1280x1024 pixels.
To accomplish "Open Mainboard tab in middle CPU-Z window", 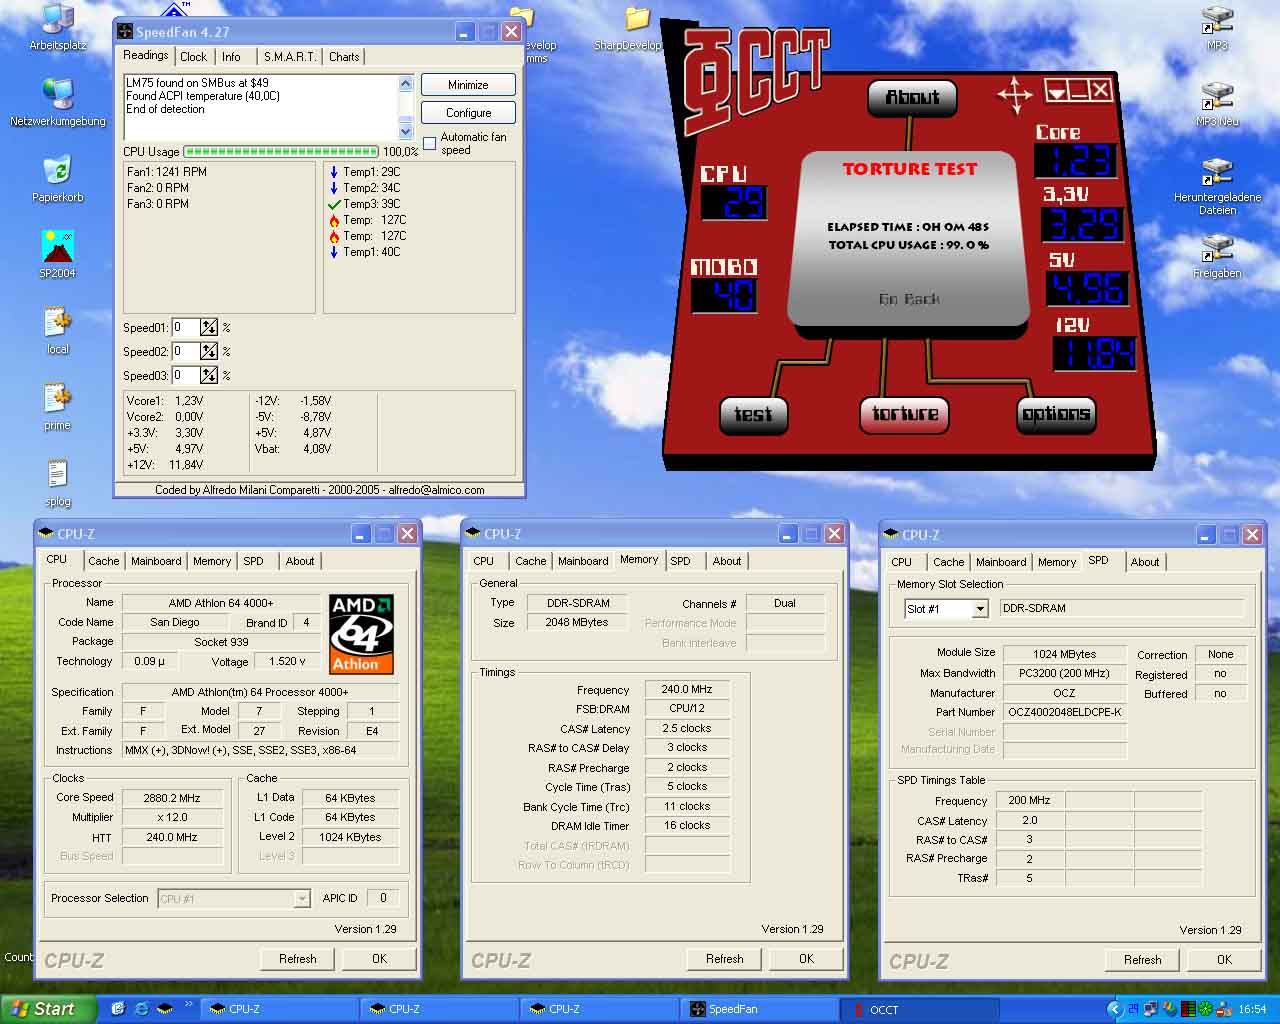I will [583, 561].
